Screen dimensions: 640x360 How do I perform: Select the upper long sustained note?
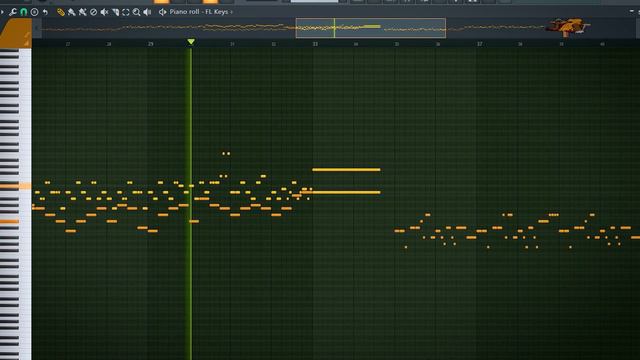point(346,169)
